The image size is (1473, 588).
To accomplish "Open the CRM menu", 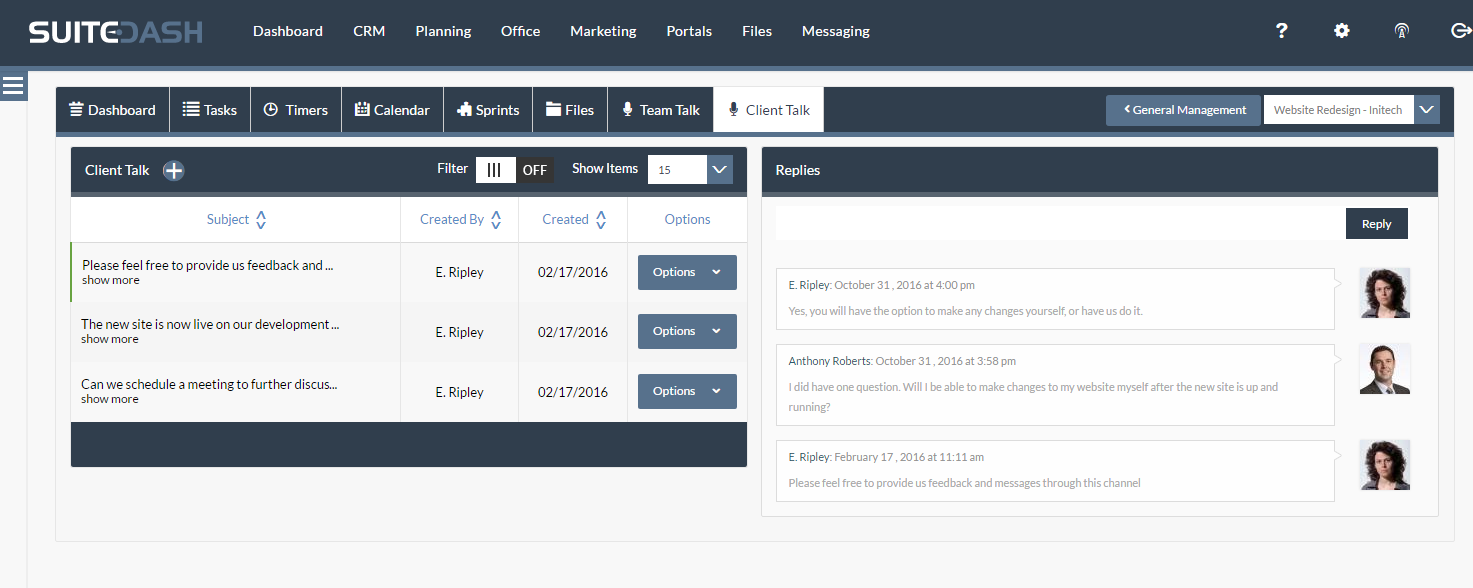I will coord(369,31).
